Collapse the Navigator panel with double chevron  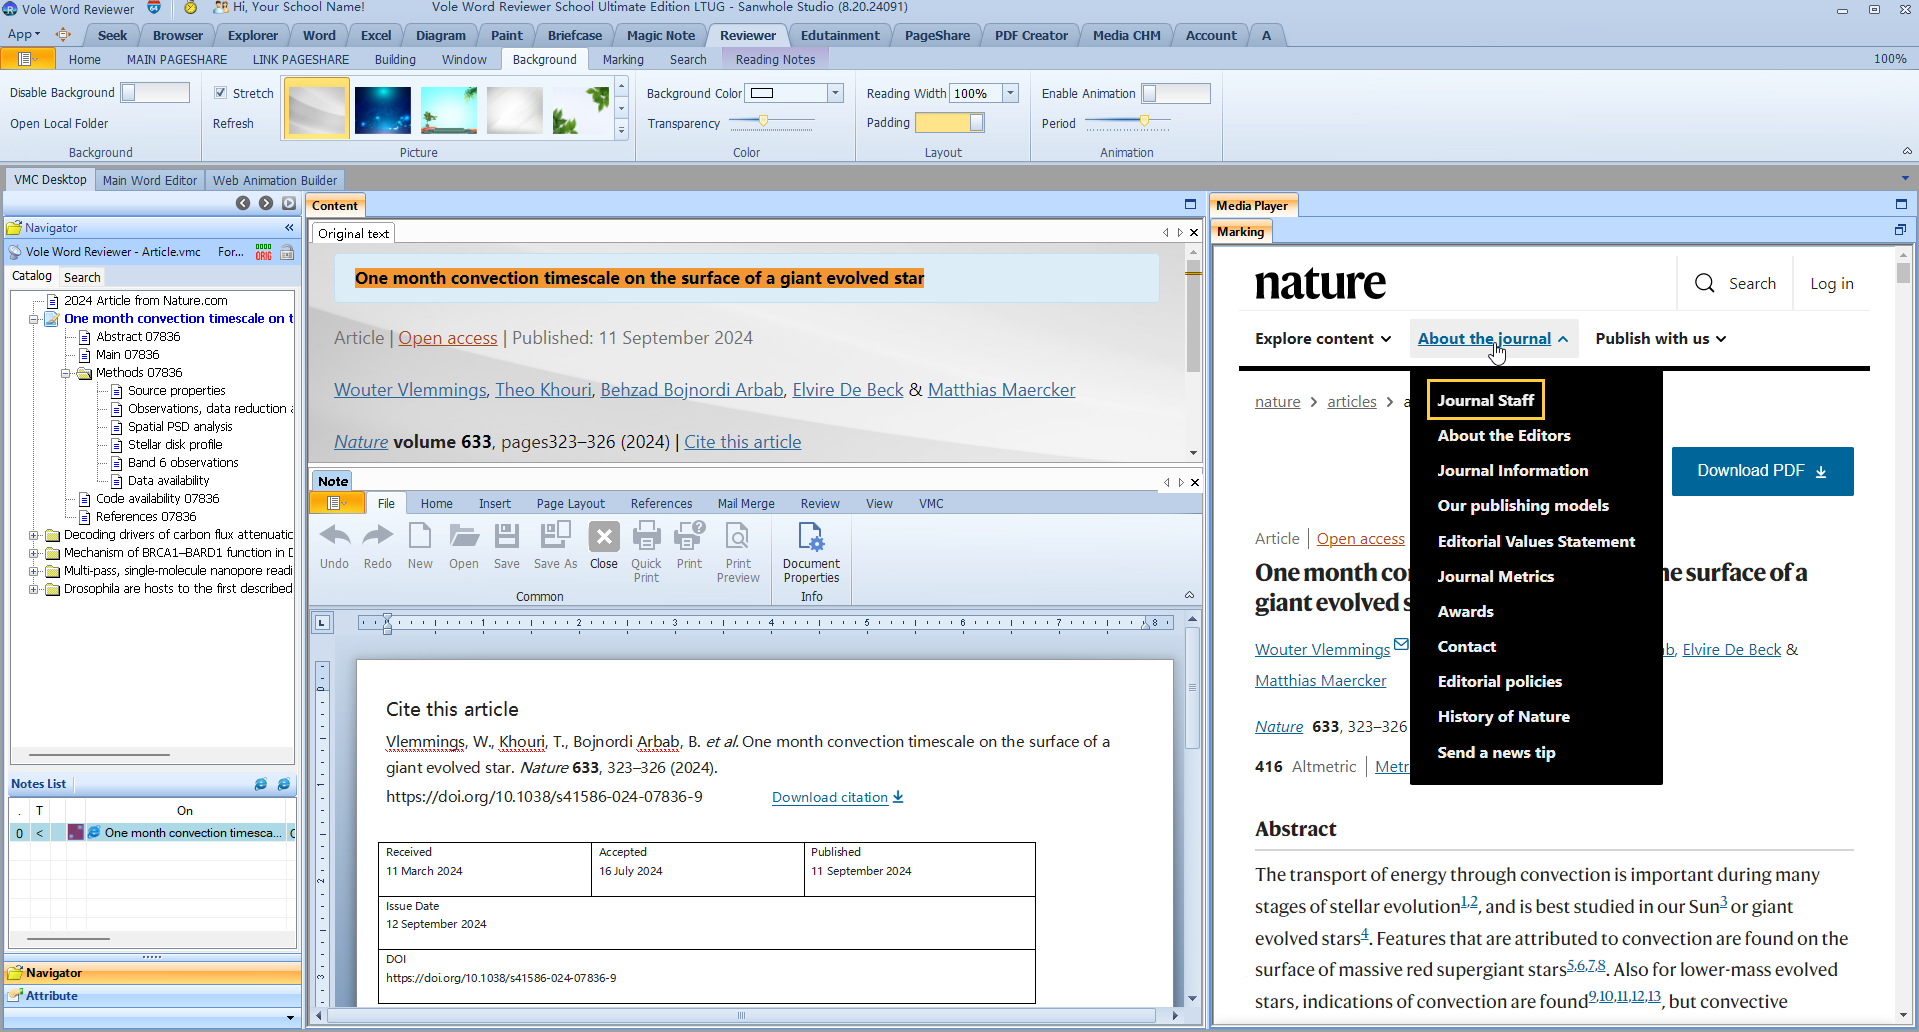289,228
